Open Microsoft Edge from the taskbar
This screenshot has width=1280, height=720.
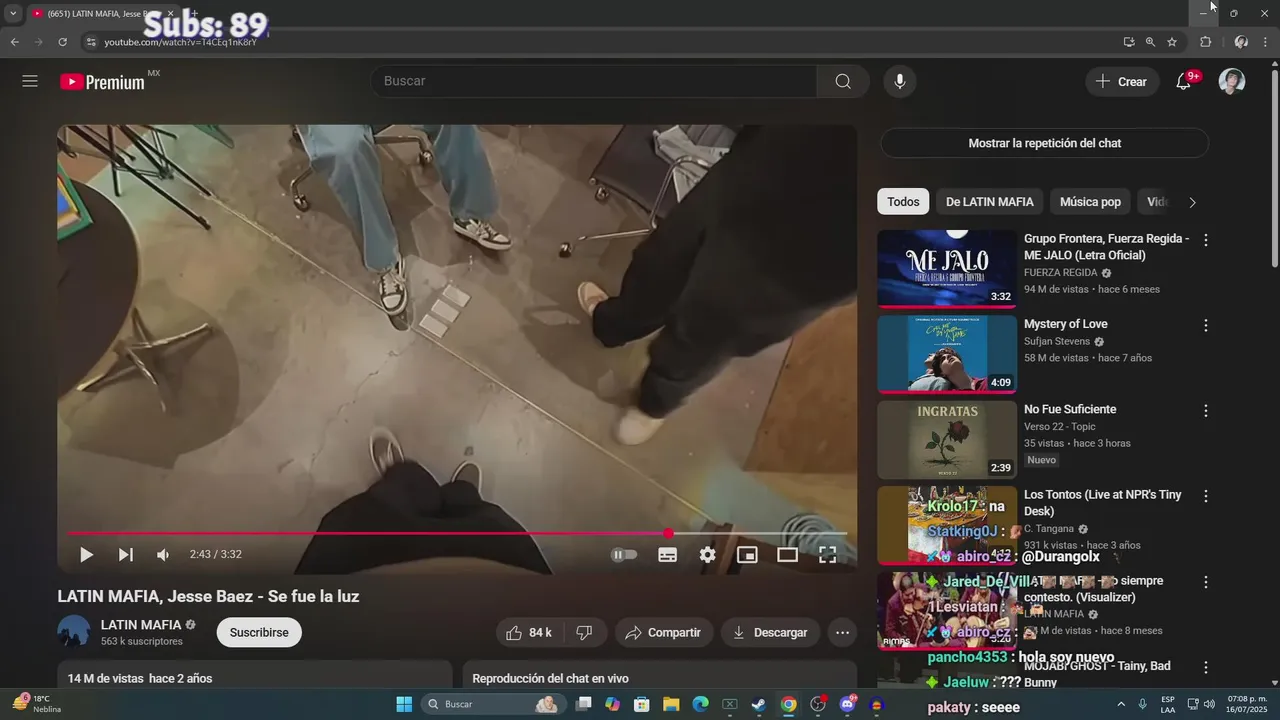point(700,704)
